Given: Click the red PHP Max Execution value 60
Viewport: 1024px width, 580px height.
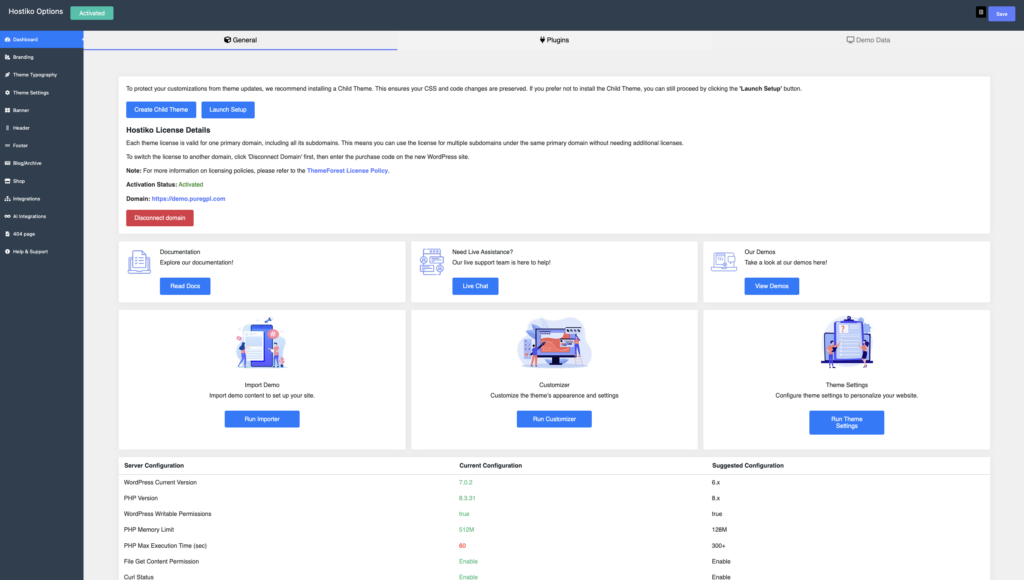Looking at the screenshot, I should [x=462, y=545].
